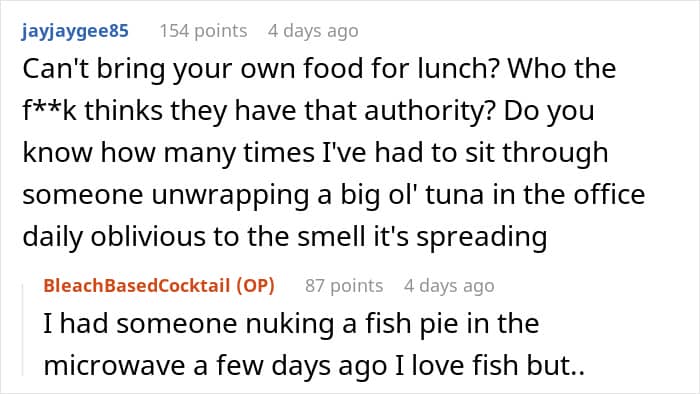
Task: Click the reply line starting with "microwave"
Action: click(314, 366)
